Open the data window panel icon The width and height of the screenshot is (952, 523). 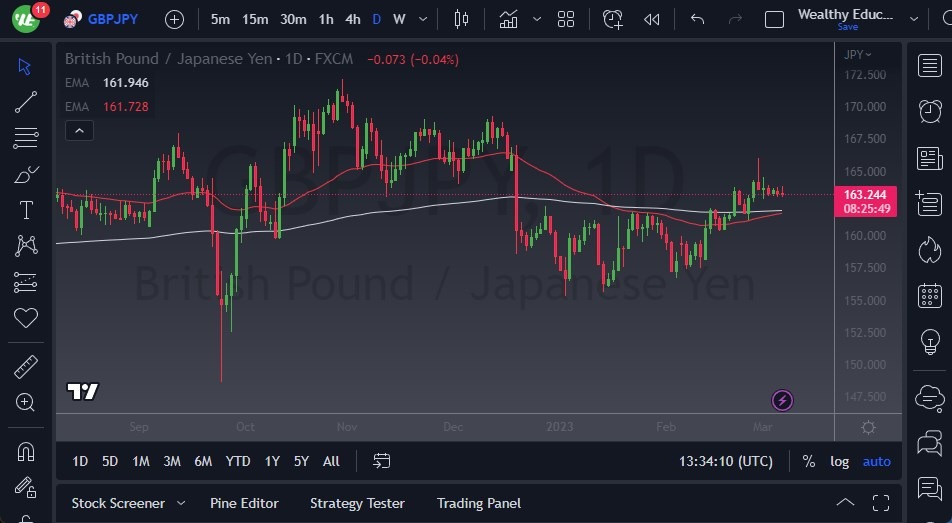pos(930,203)
